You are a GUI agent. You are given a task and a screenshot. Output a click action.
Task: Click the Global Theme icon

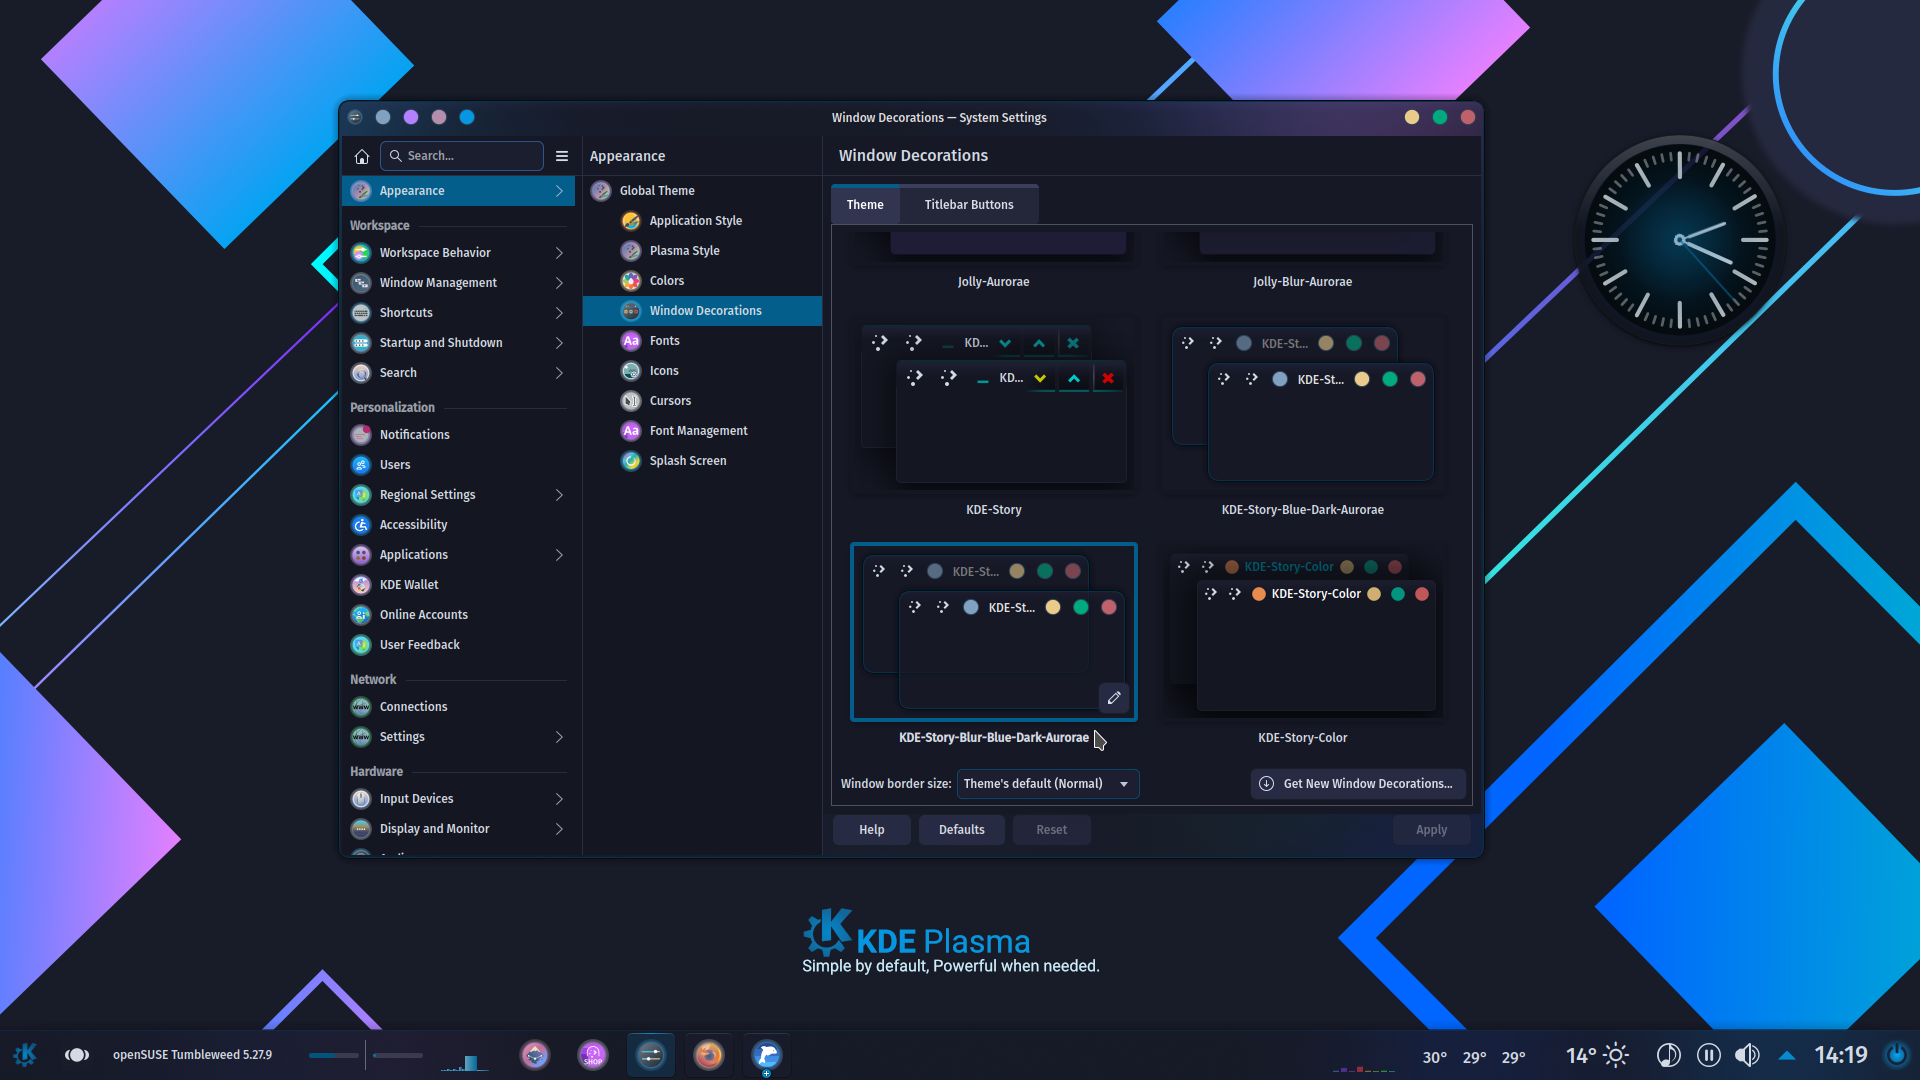[x=601, y=191]
